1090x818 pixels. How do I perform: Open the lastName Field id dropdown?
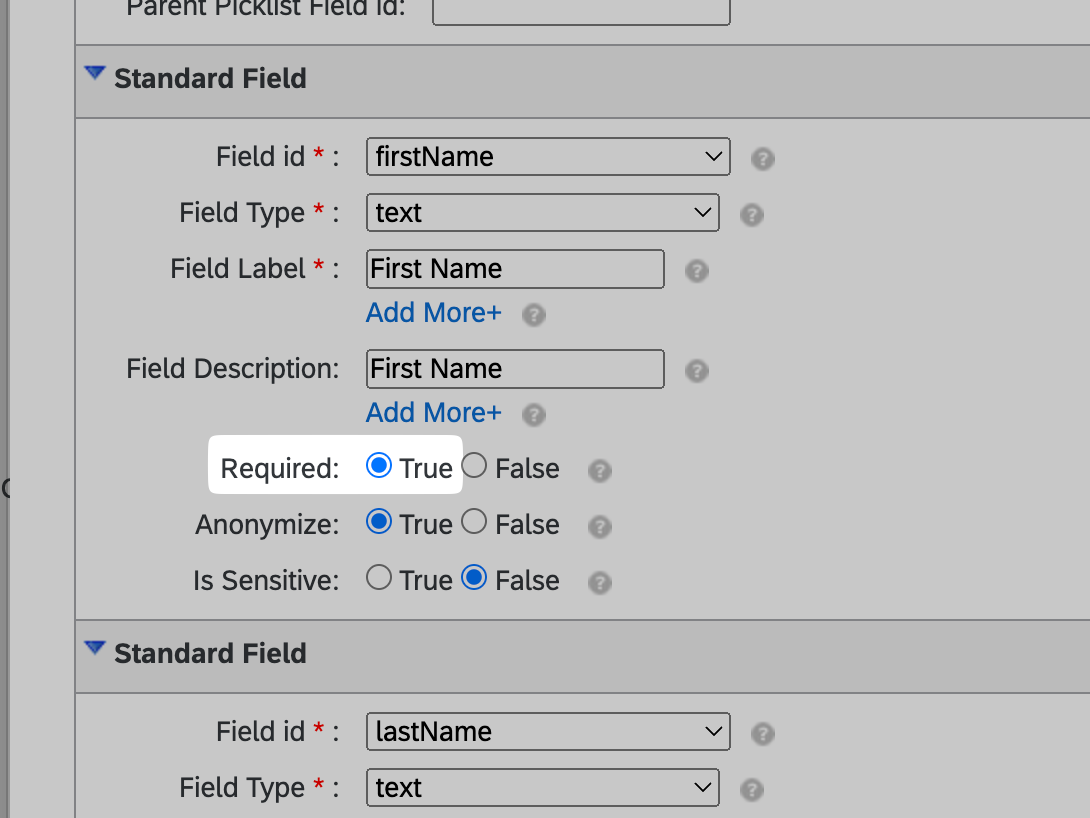click(x=548, y=732)
